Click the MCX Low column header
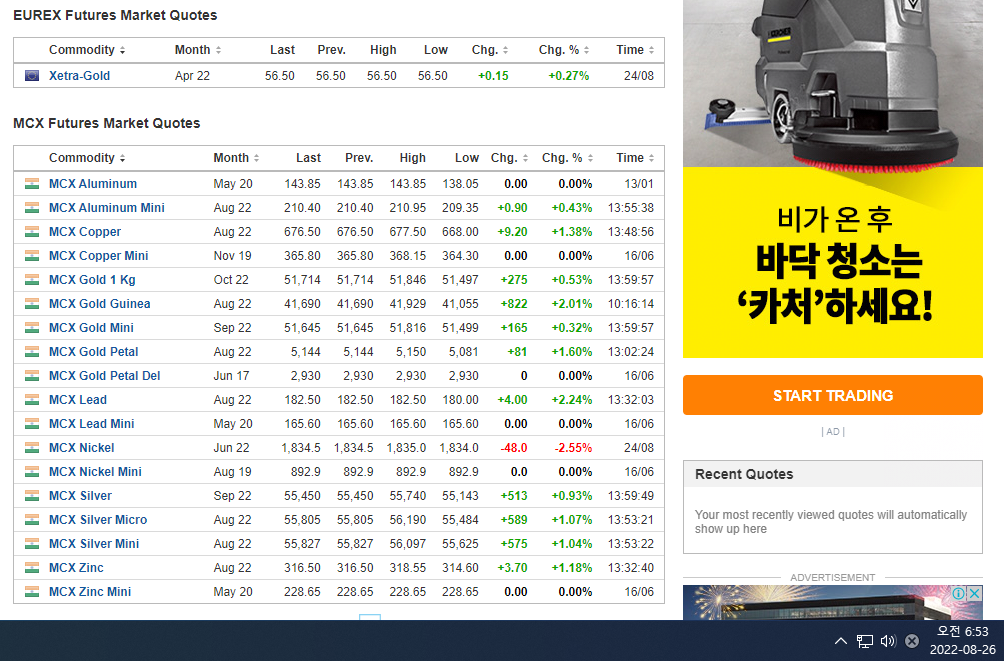The image size is (1004, 661). 467,158
